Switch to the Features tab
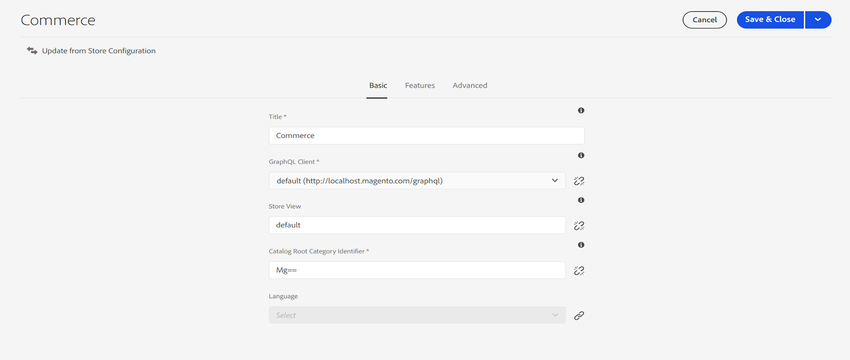Image resolution: width=850 pixels, height=360 pixels. coord(420,85)
